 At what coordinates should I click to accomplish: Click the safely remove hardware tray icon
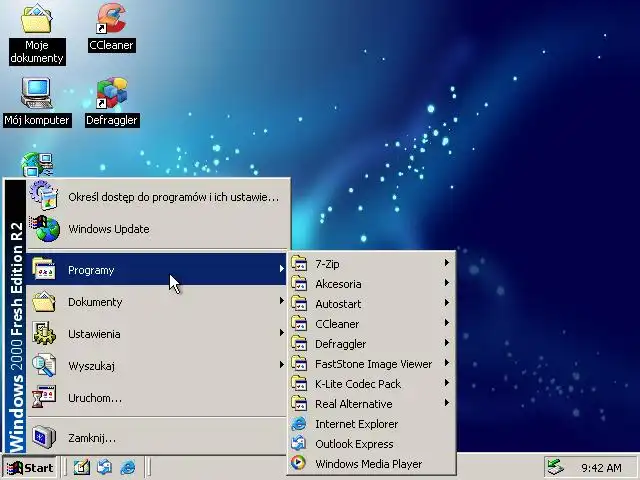point(555,467)
